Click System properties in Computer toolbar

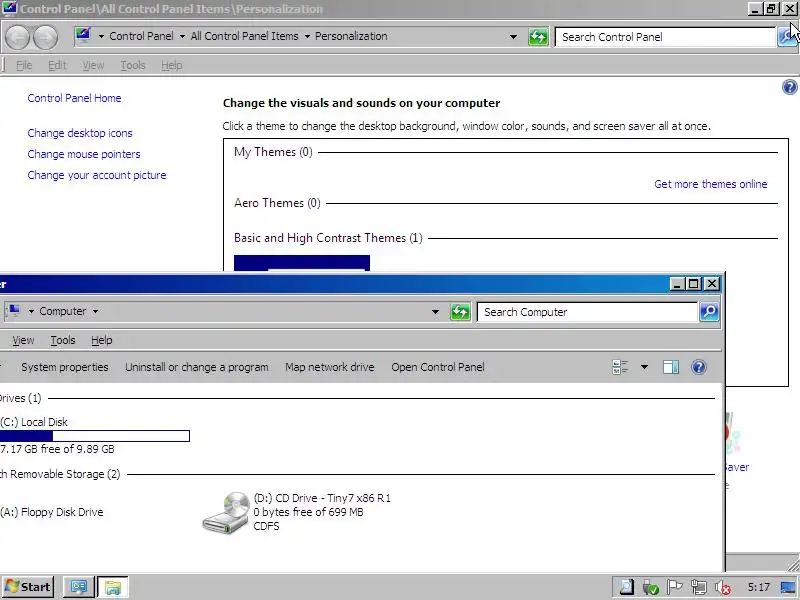click(65, 367)
